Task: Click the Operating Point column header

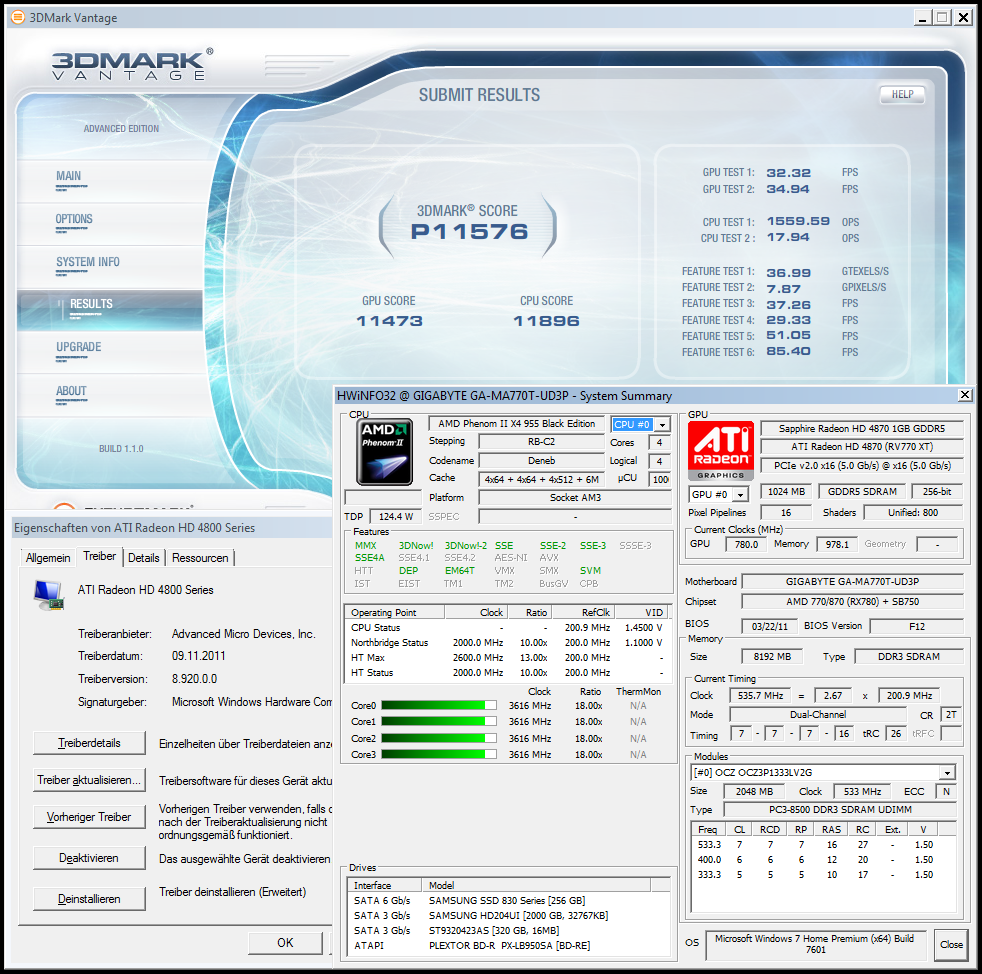Action: pyautogui.click(x=395, y=613)
